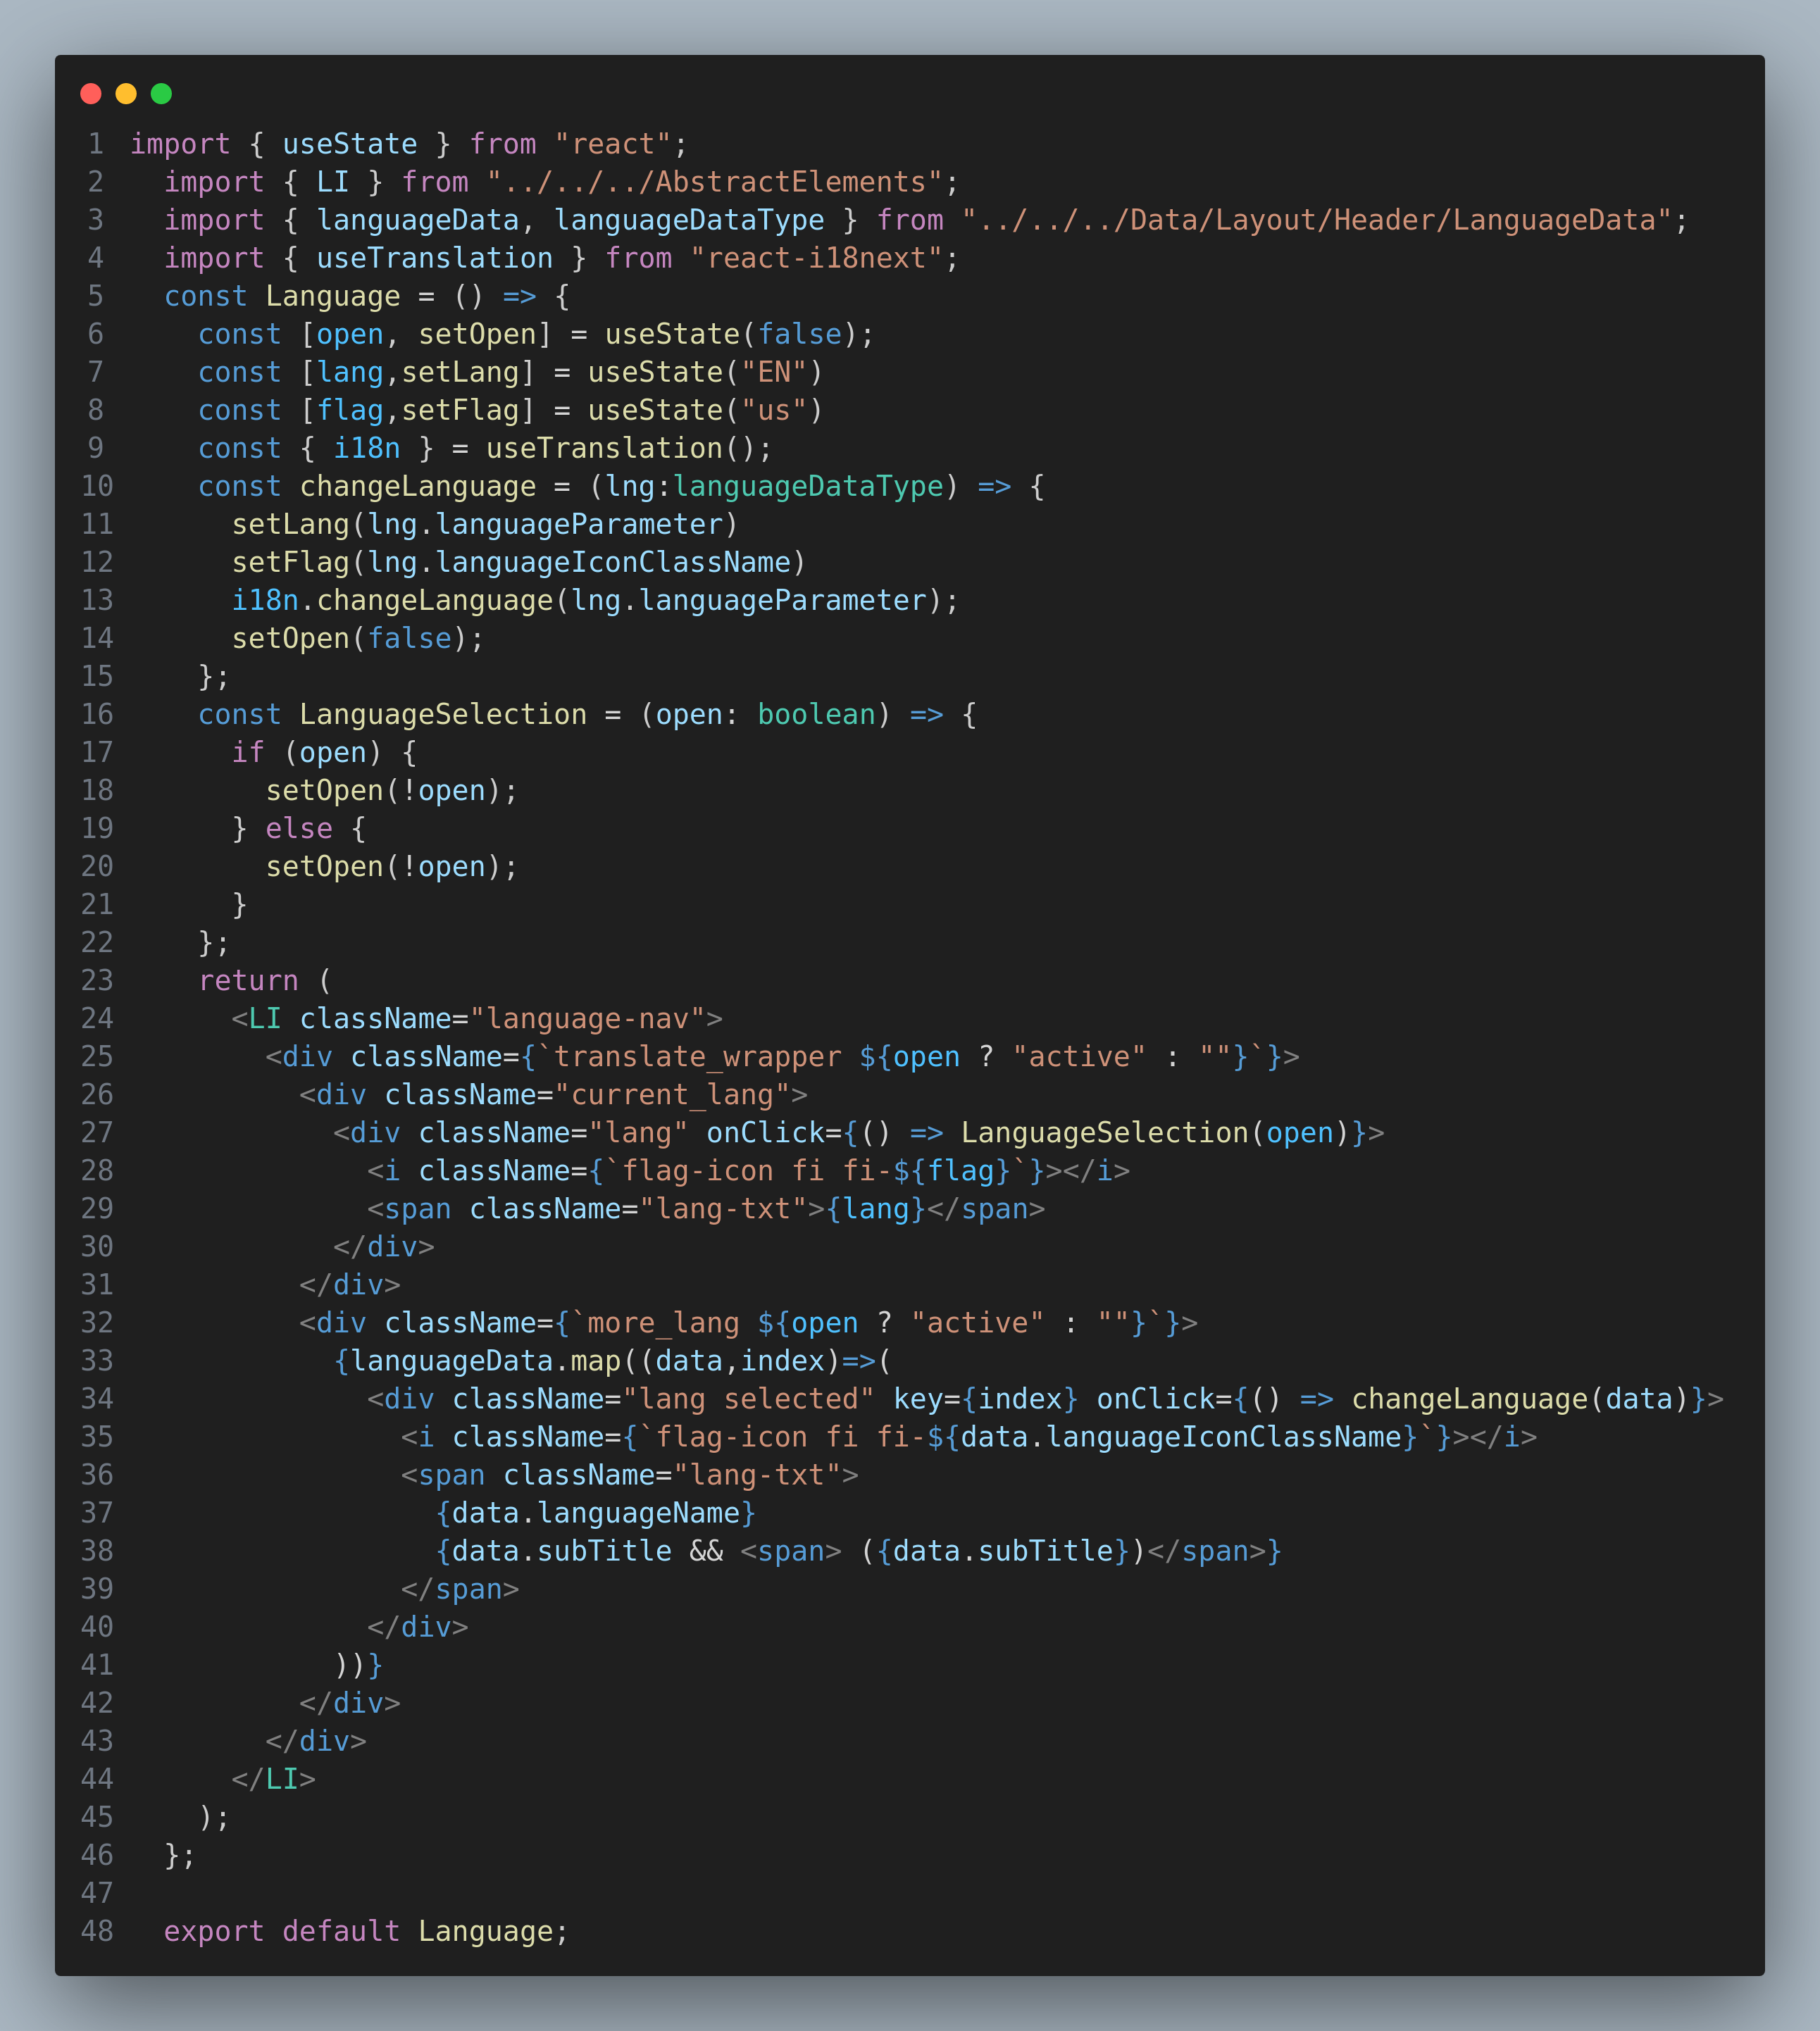This screenshot has width=1820, height=2031.
Task: Click the "language-nav" className string
Action: pyautogui.click(x=587, y=1018)
